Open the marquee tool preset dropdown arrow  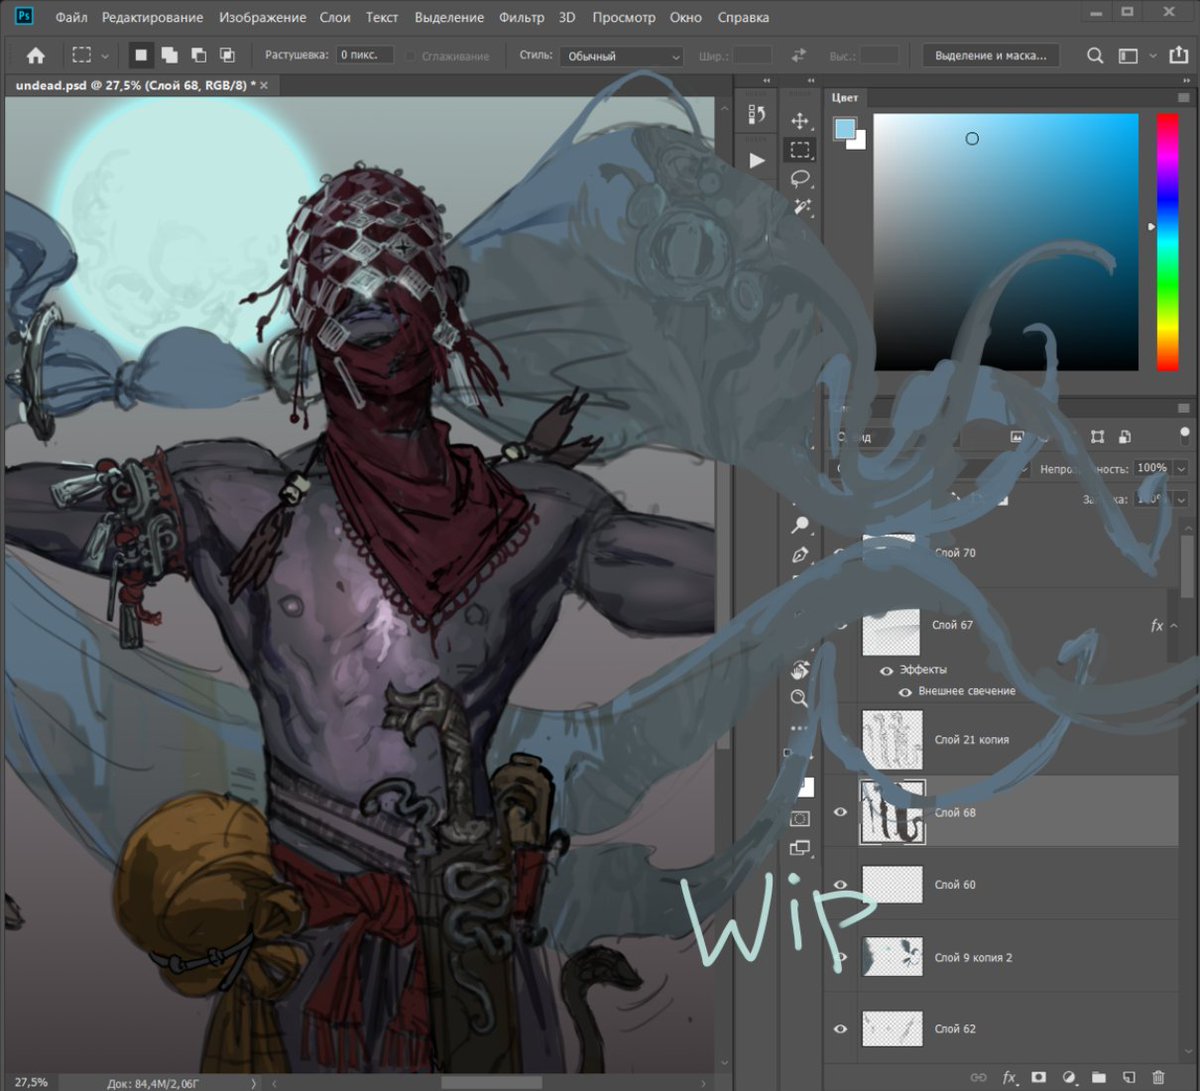point(105,56)
